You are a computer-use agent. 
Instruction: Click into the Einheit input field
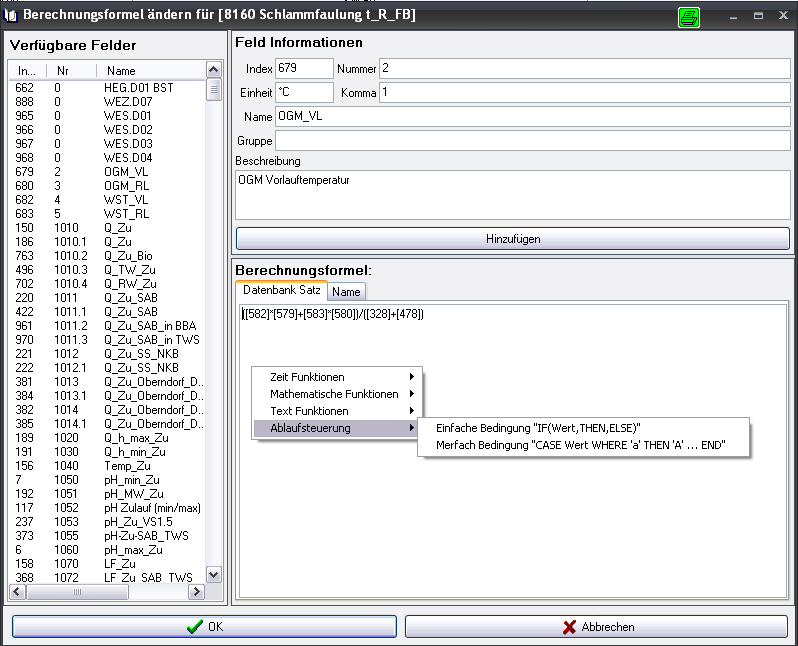pos(304,92)
